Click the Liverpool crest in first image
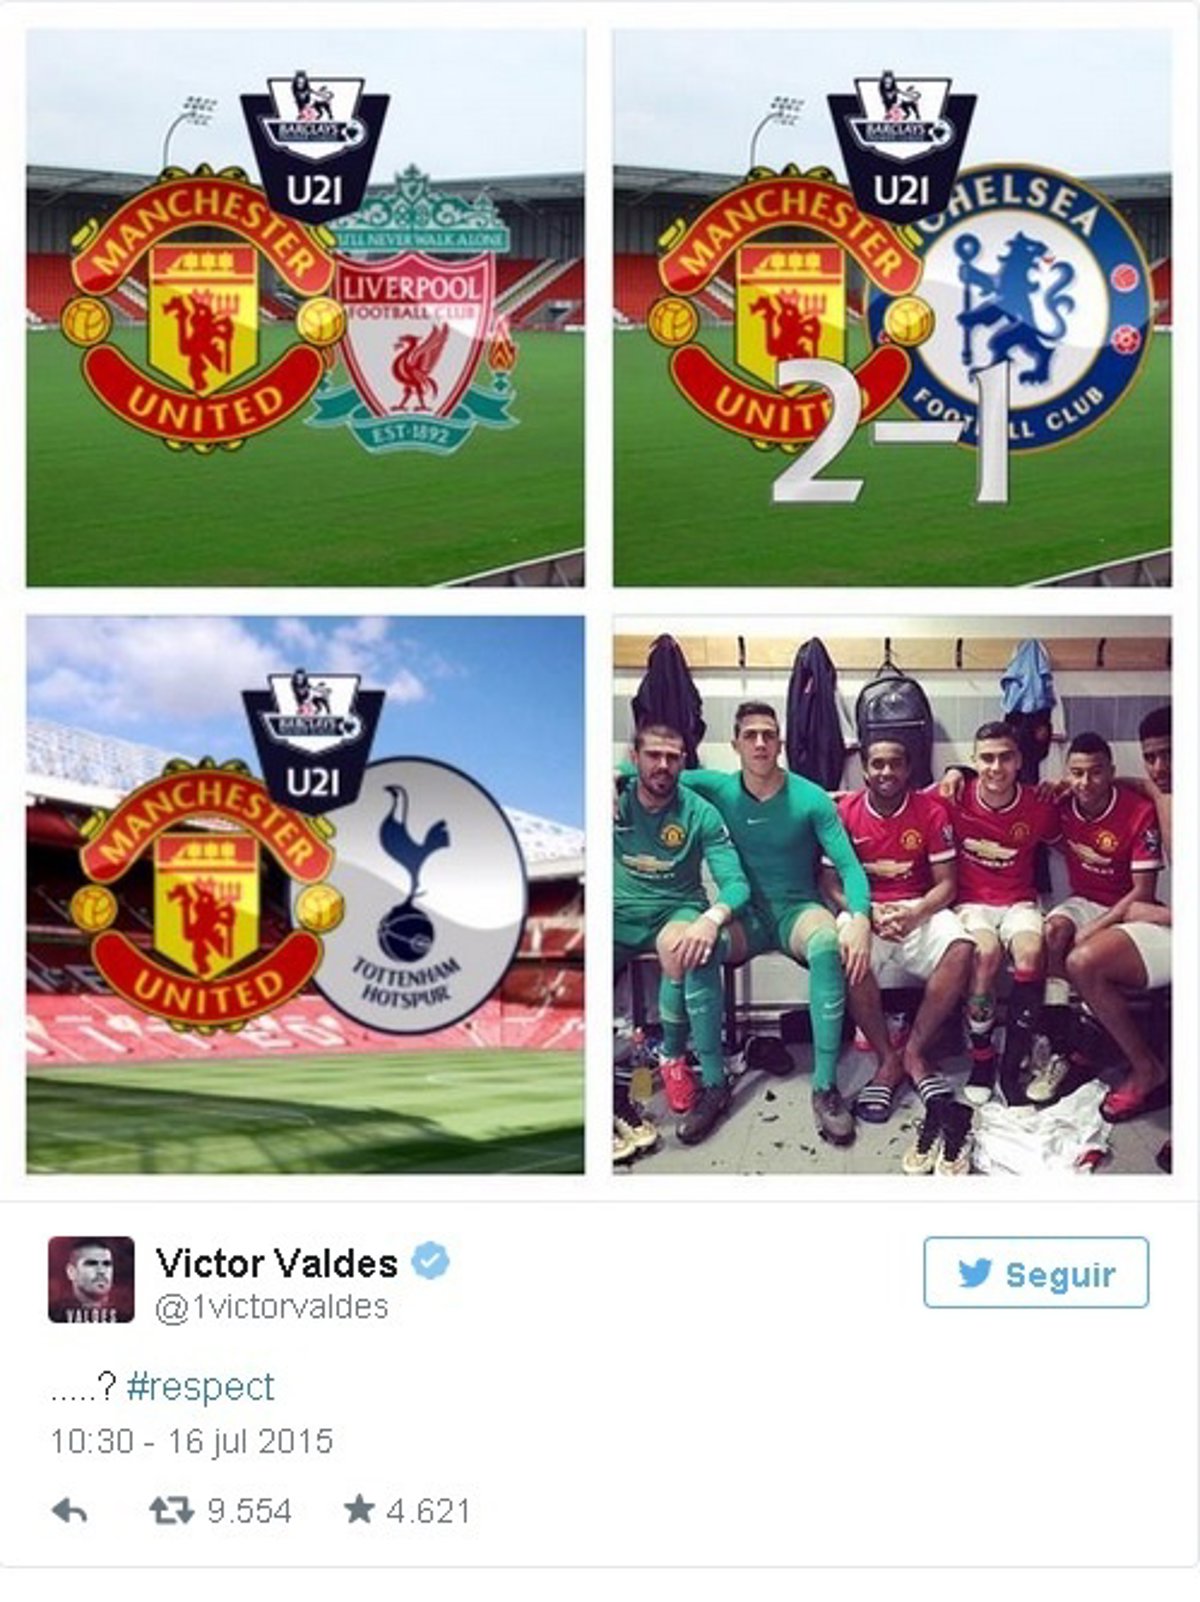1200x1602 pixels. click(413, 312)
